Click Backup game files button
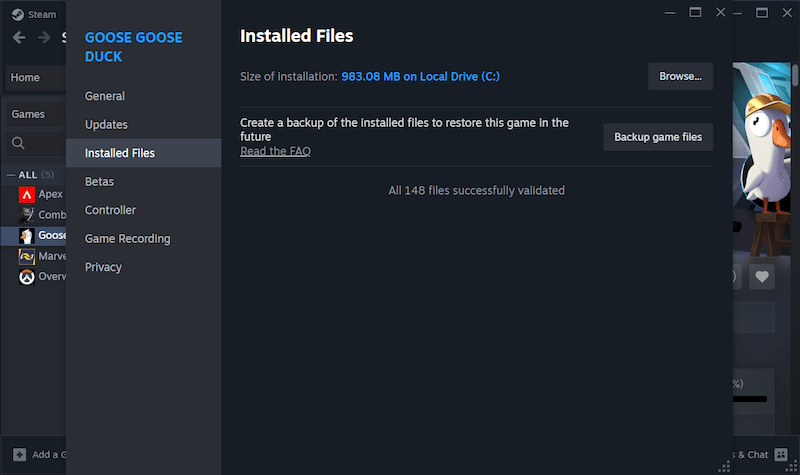The height and width of the screenshot is (475, 800). point(657,137)
